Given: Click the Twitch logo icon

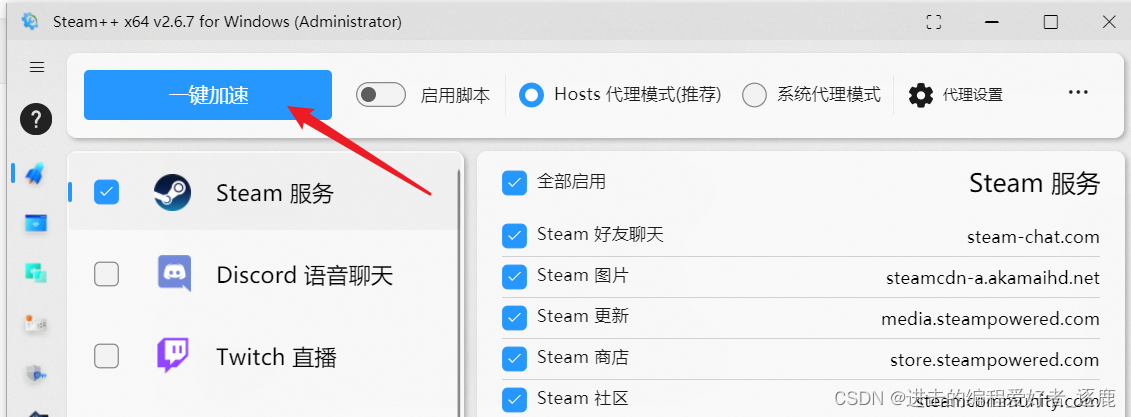Looking at the screenshot, I should click(173, 356).
